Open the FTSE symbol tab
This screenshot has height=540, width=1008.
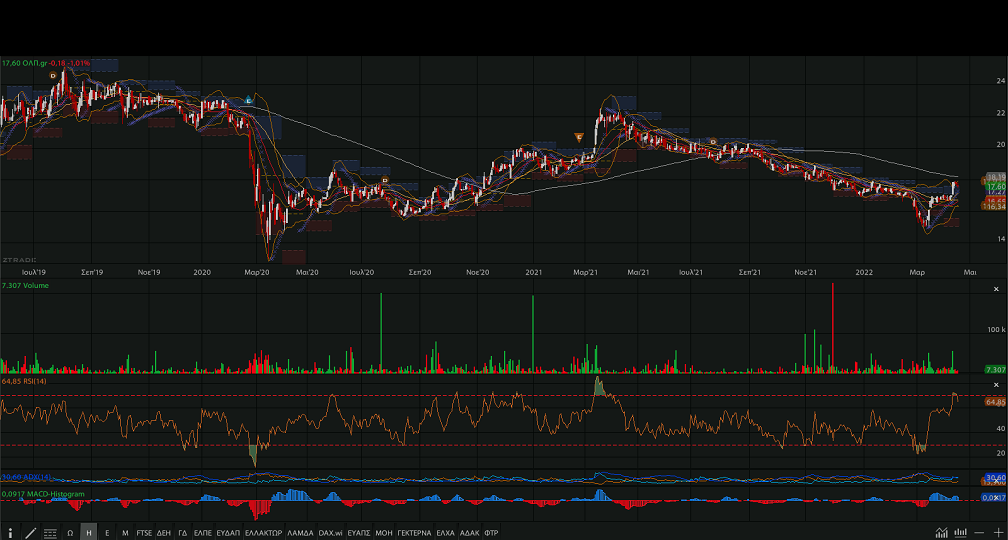(144, 532)
